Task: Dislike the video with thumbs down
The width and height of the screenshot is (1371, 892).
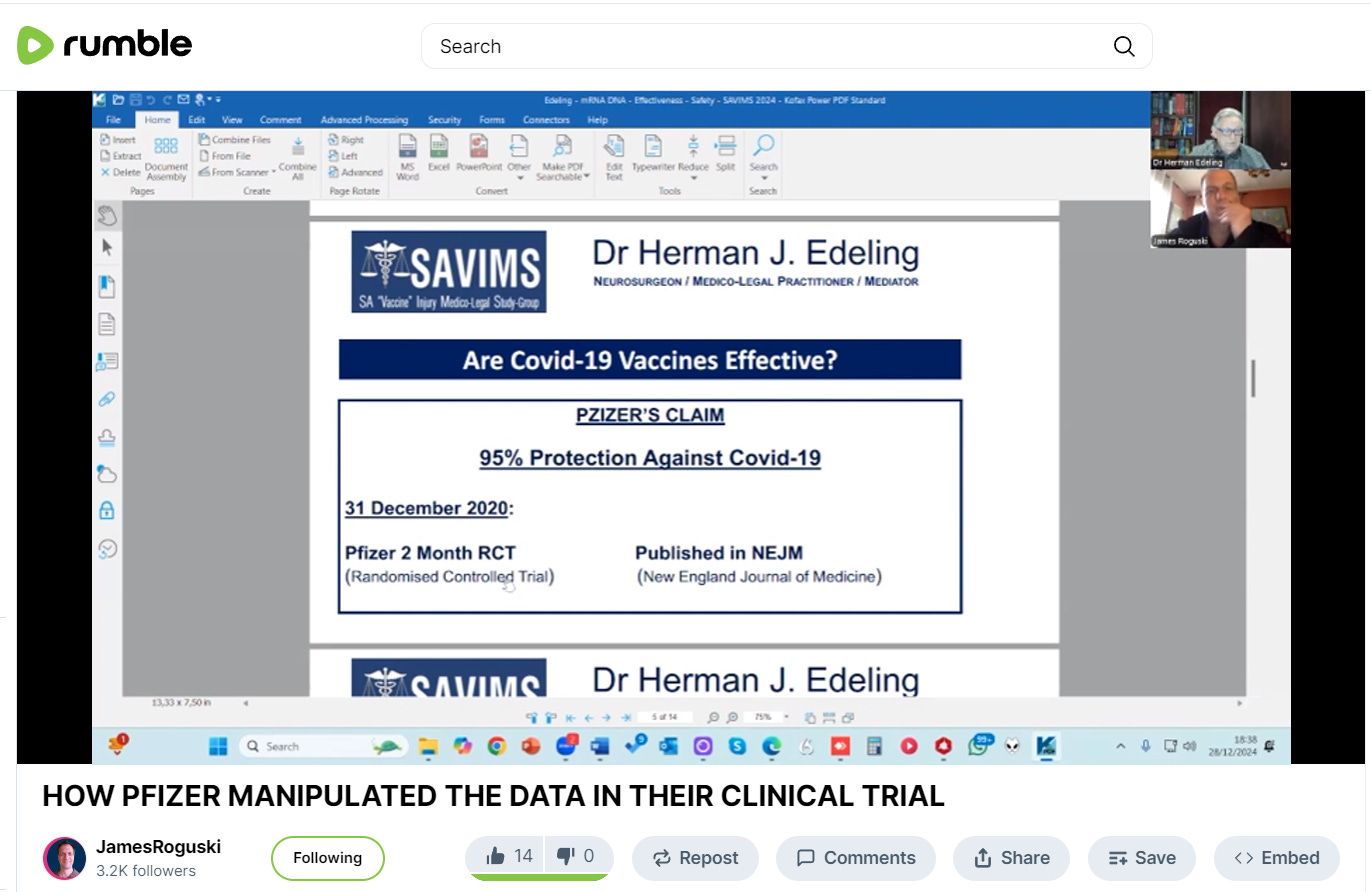Action: (x=577, y=856)
